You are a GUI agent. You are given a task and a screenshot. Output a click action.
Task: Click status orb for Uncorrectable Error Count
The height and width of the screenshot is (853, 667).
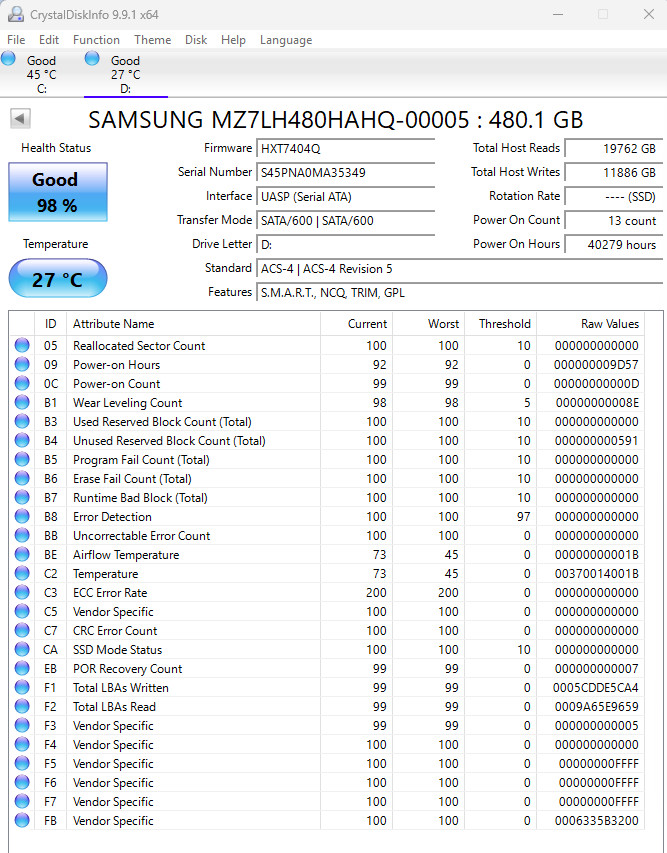[x=22, y=536]
